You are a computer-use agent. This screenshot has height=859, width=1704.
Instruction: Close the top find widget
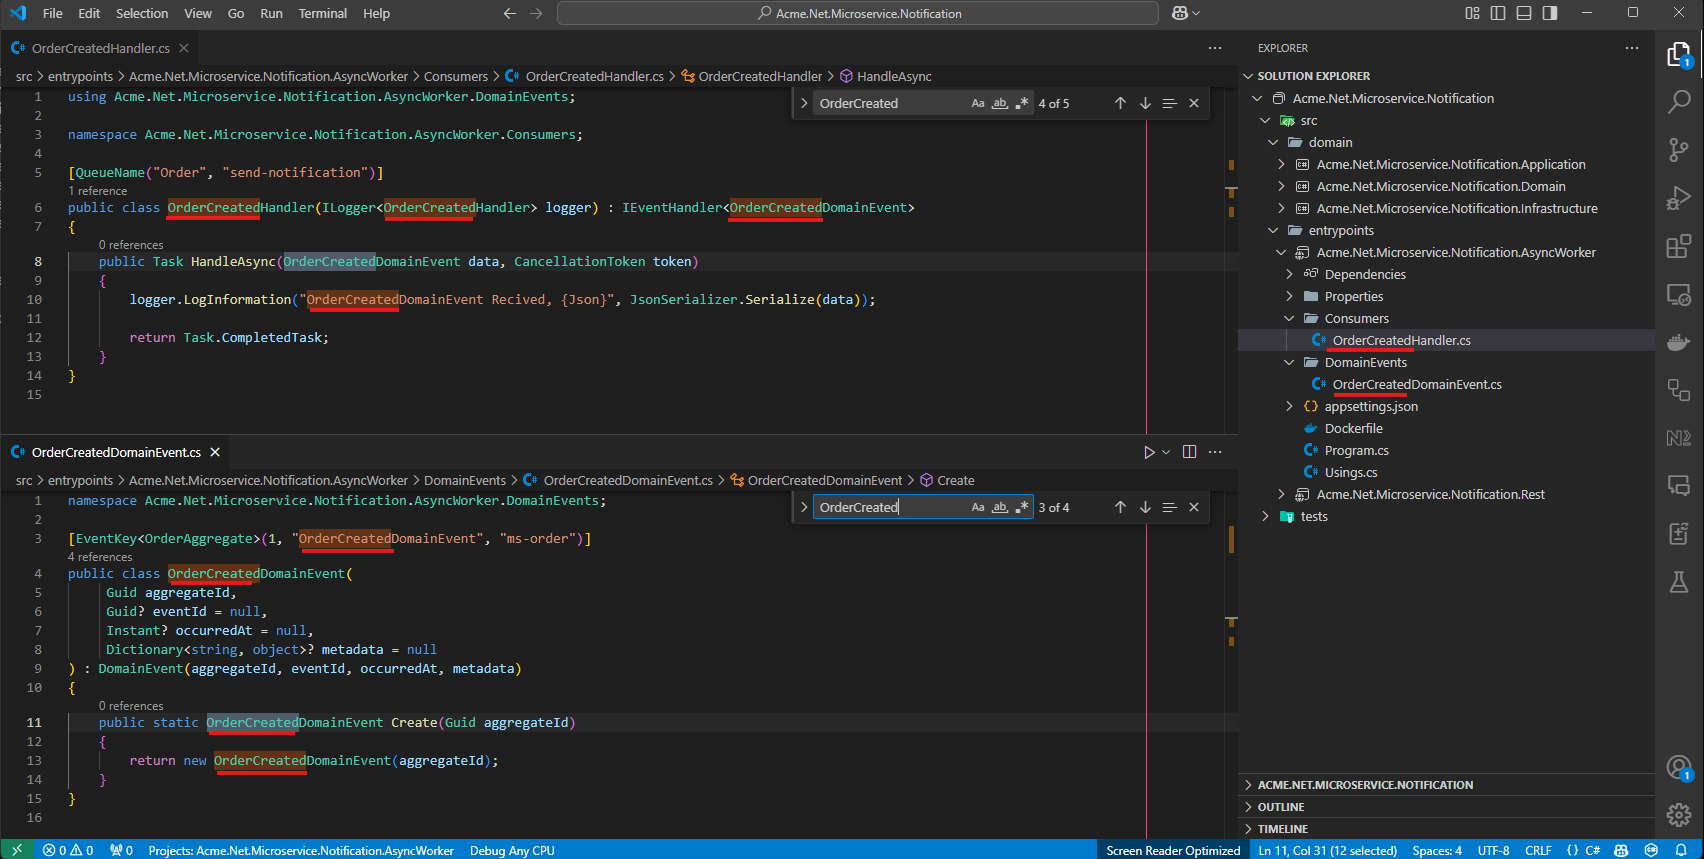tap(1194, 103)
